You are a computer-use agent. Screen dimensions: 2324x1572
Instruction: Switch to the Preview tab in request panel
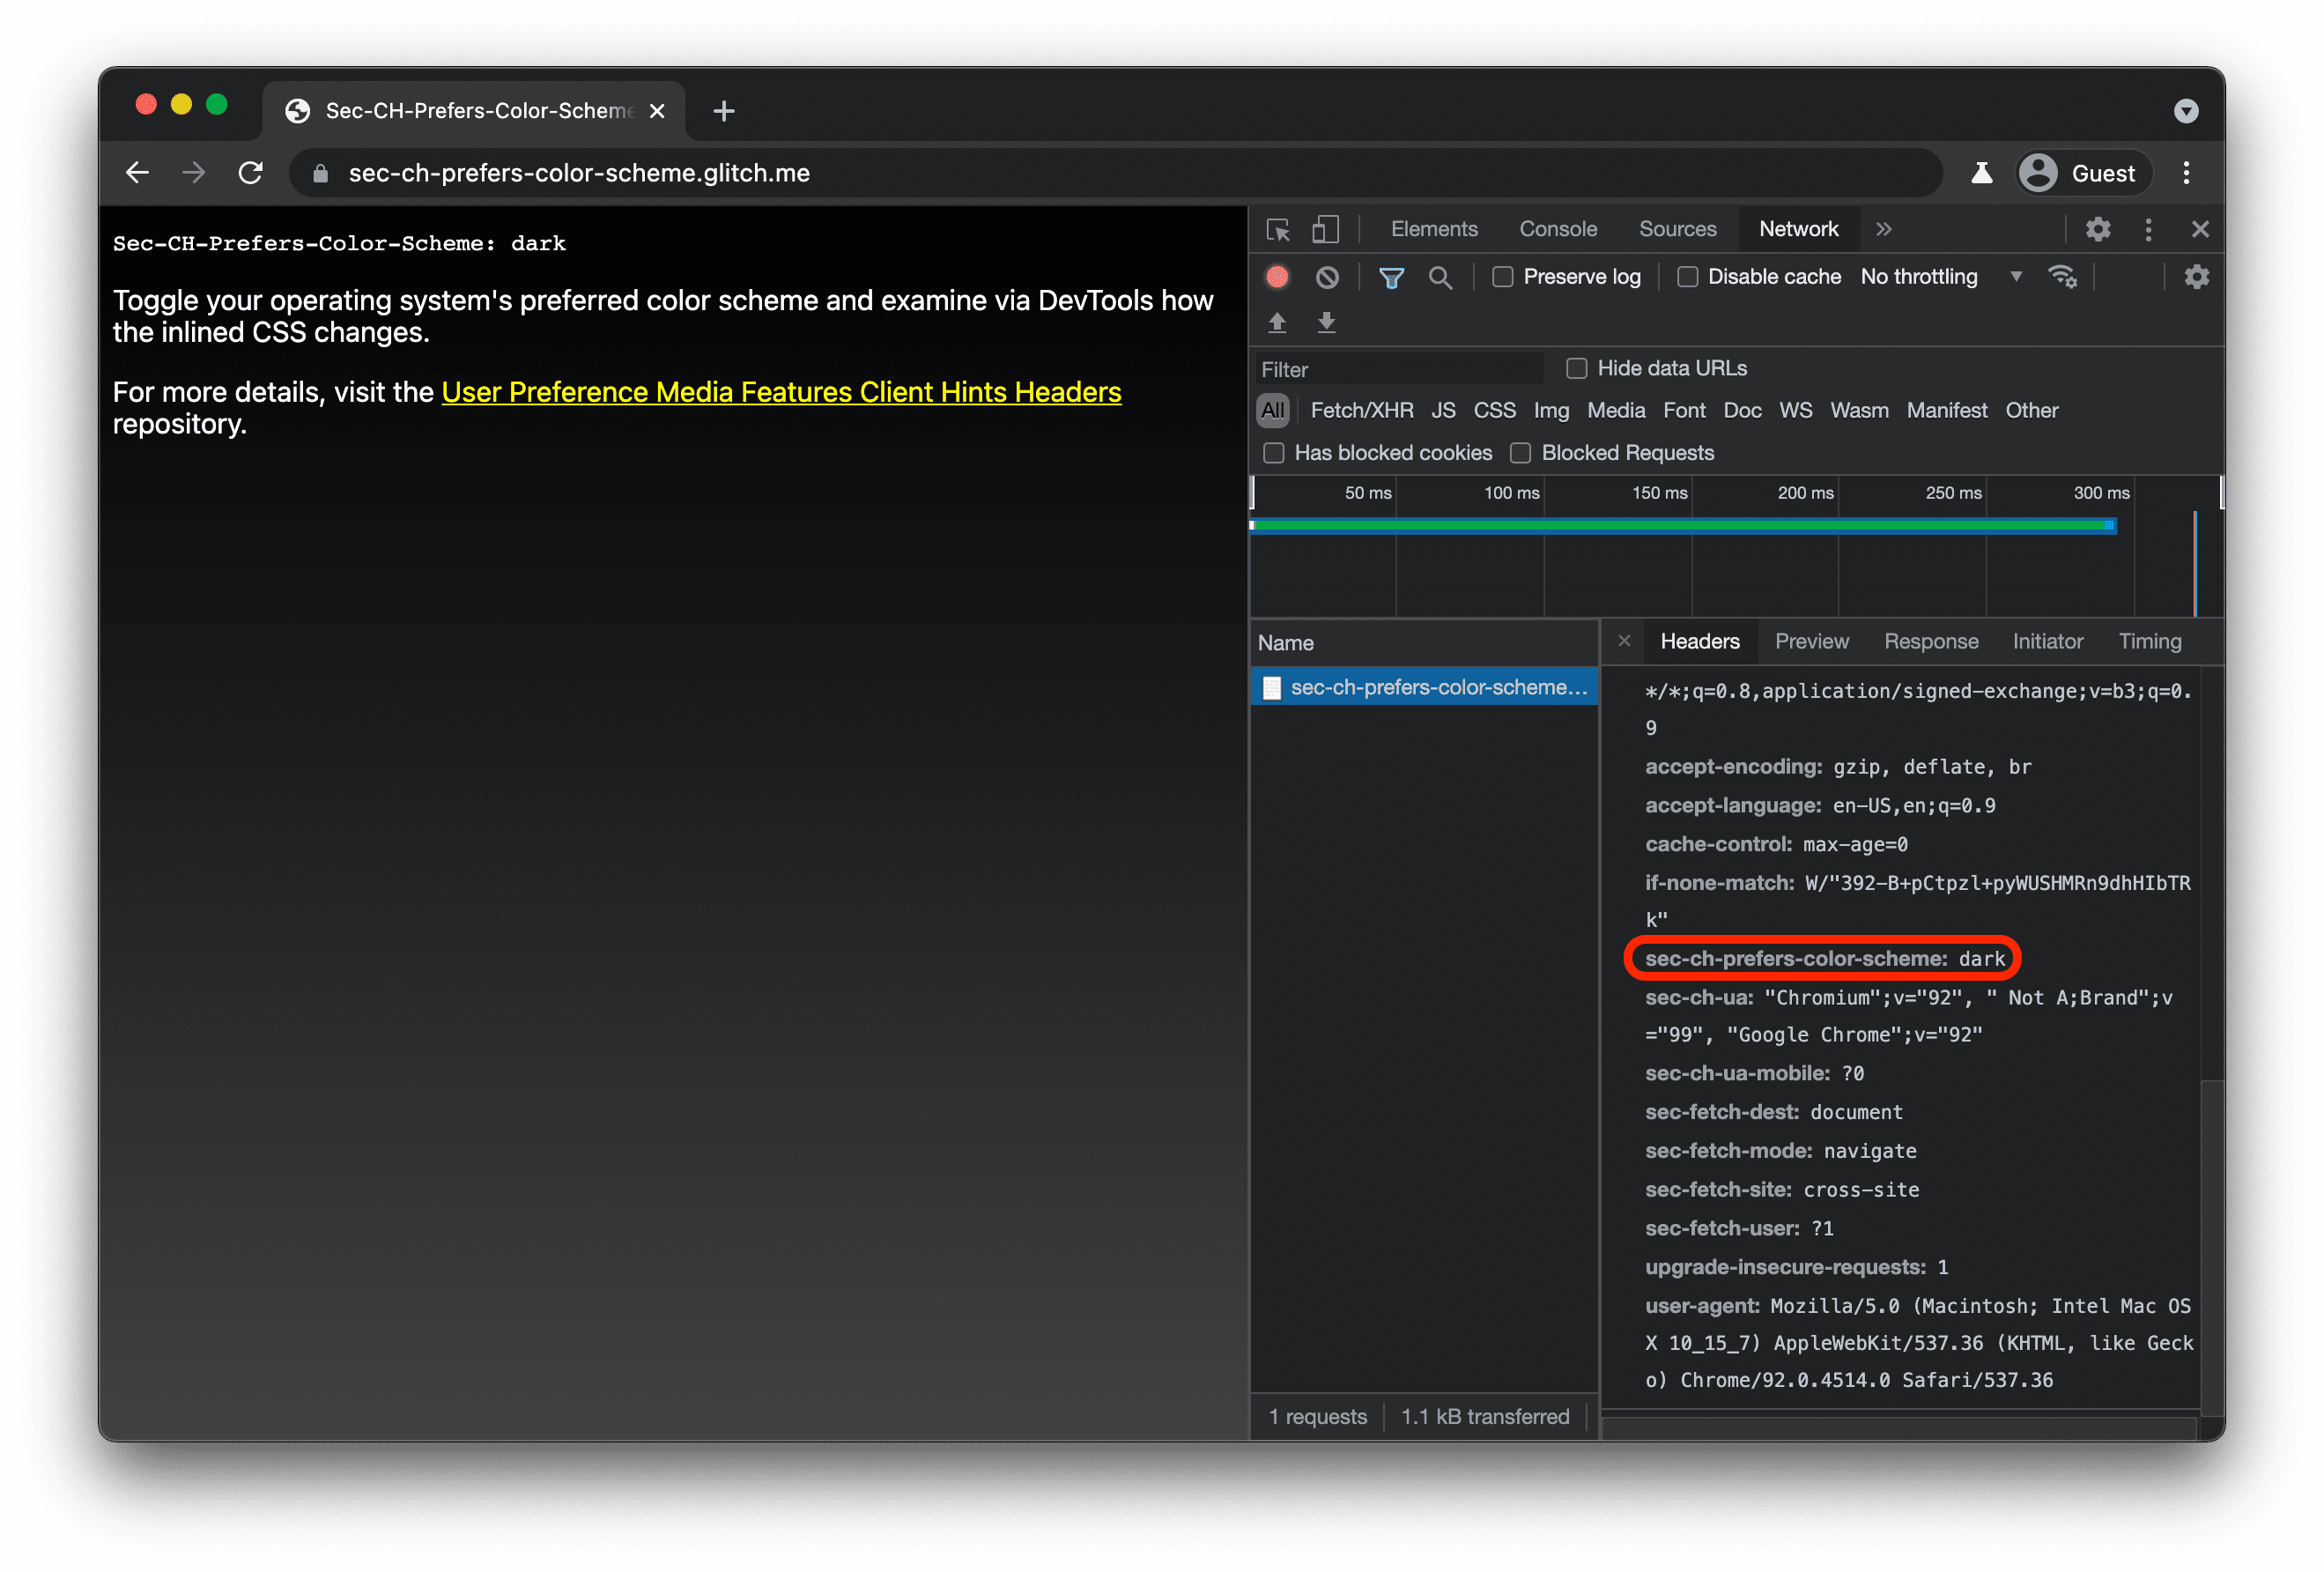(x=1810, y=641)
